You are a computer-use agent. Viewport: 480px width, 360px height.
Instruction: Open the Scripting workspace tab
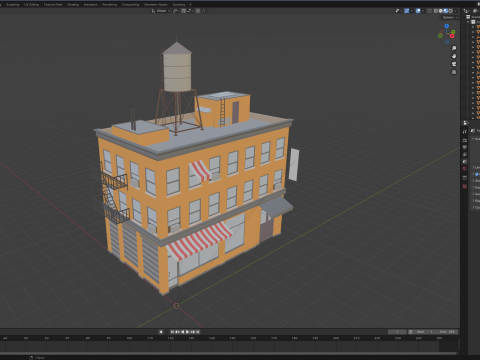point(179,4)
